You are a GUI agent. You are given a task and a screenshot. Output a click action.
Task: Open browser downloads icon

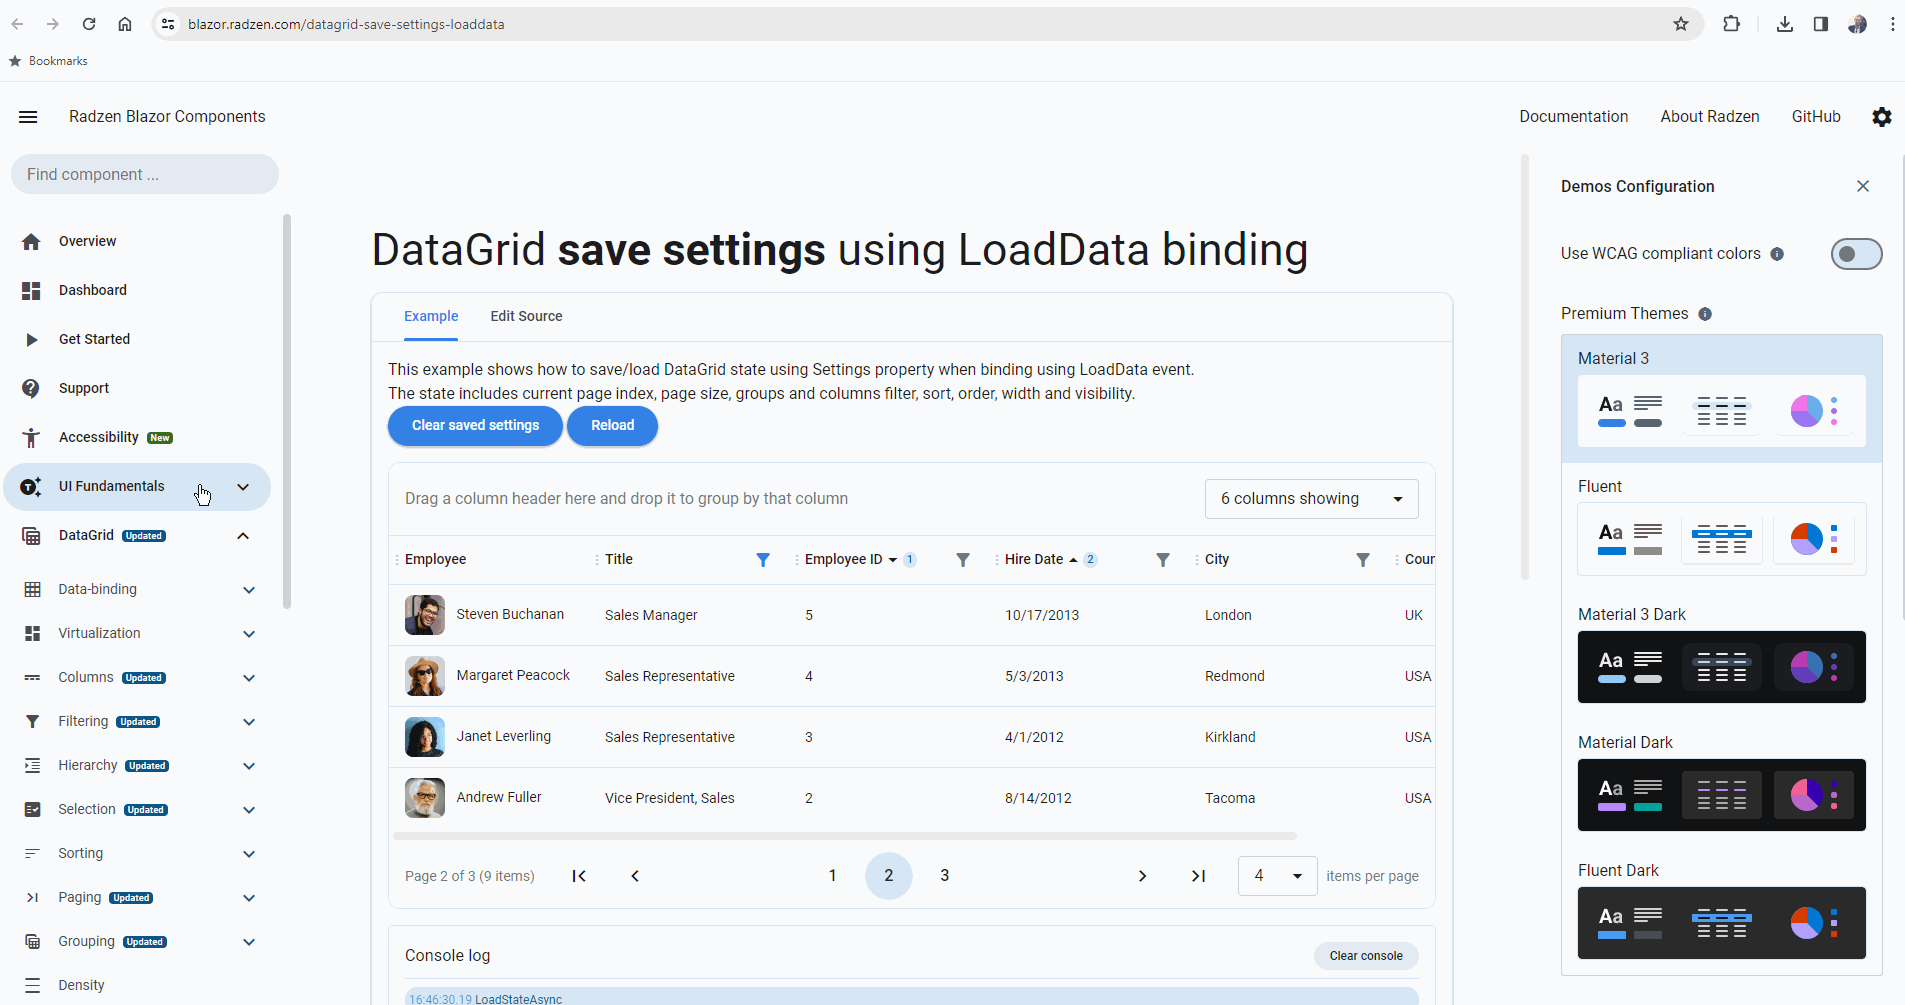(1785, 24)
